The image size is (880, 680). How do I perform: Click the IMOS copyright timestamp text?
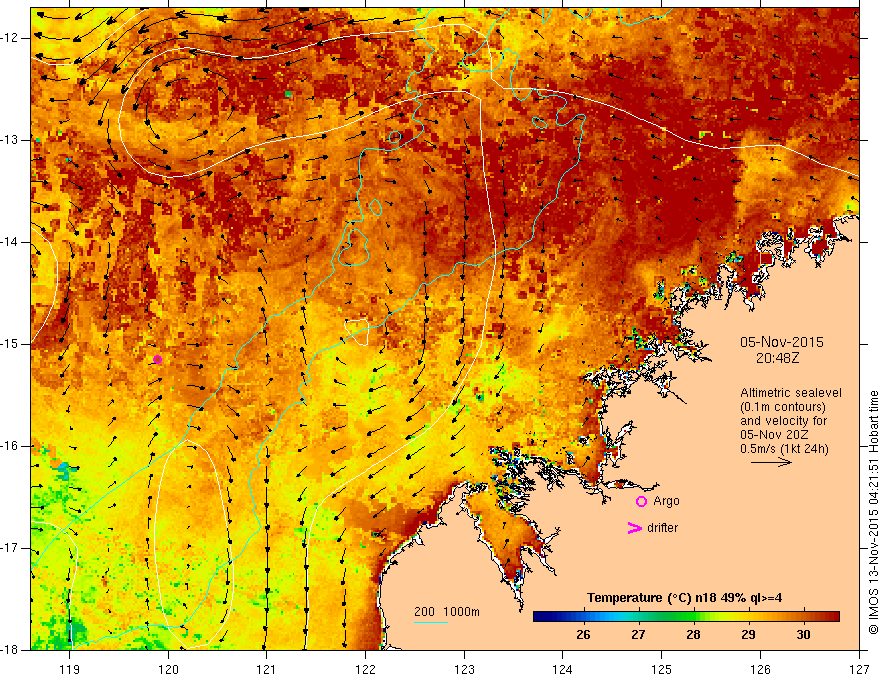point(873,513)
